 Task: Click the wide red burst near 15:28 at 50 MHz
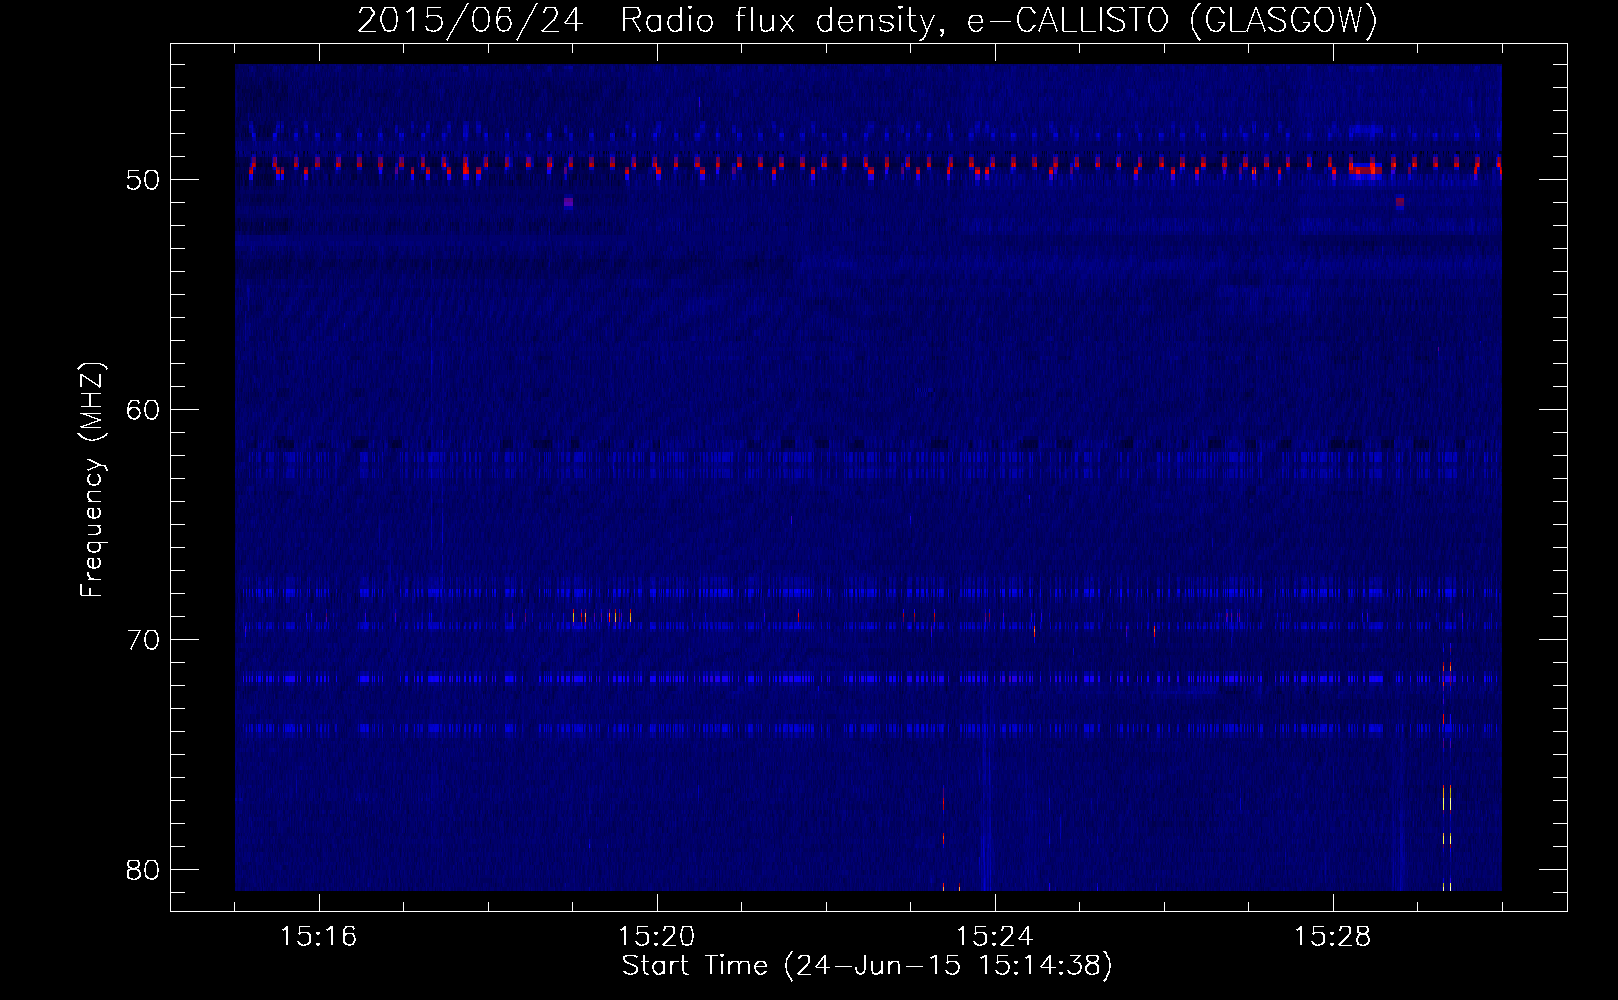[1364, 169]
